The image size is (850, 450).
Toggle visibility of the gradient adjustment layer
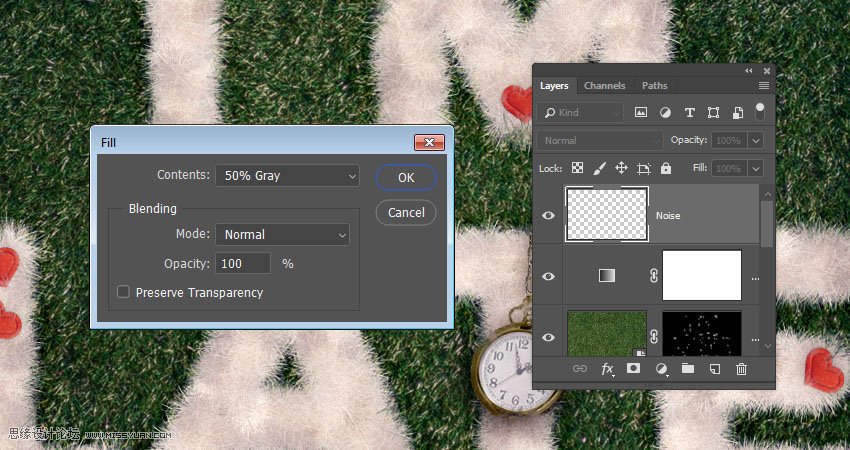548,276
